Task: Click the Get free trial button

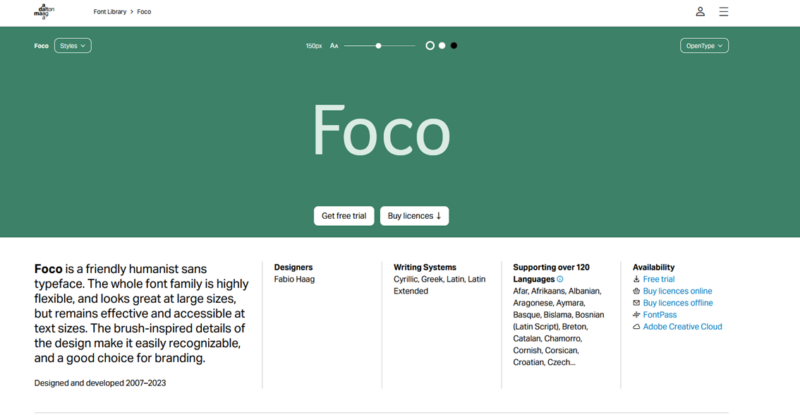Action: 344,216
